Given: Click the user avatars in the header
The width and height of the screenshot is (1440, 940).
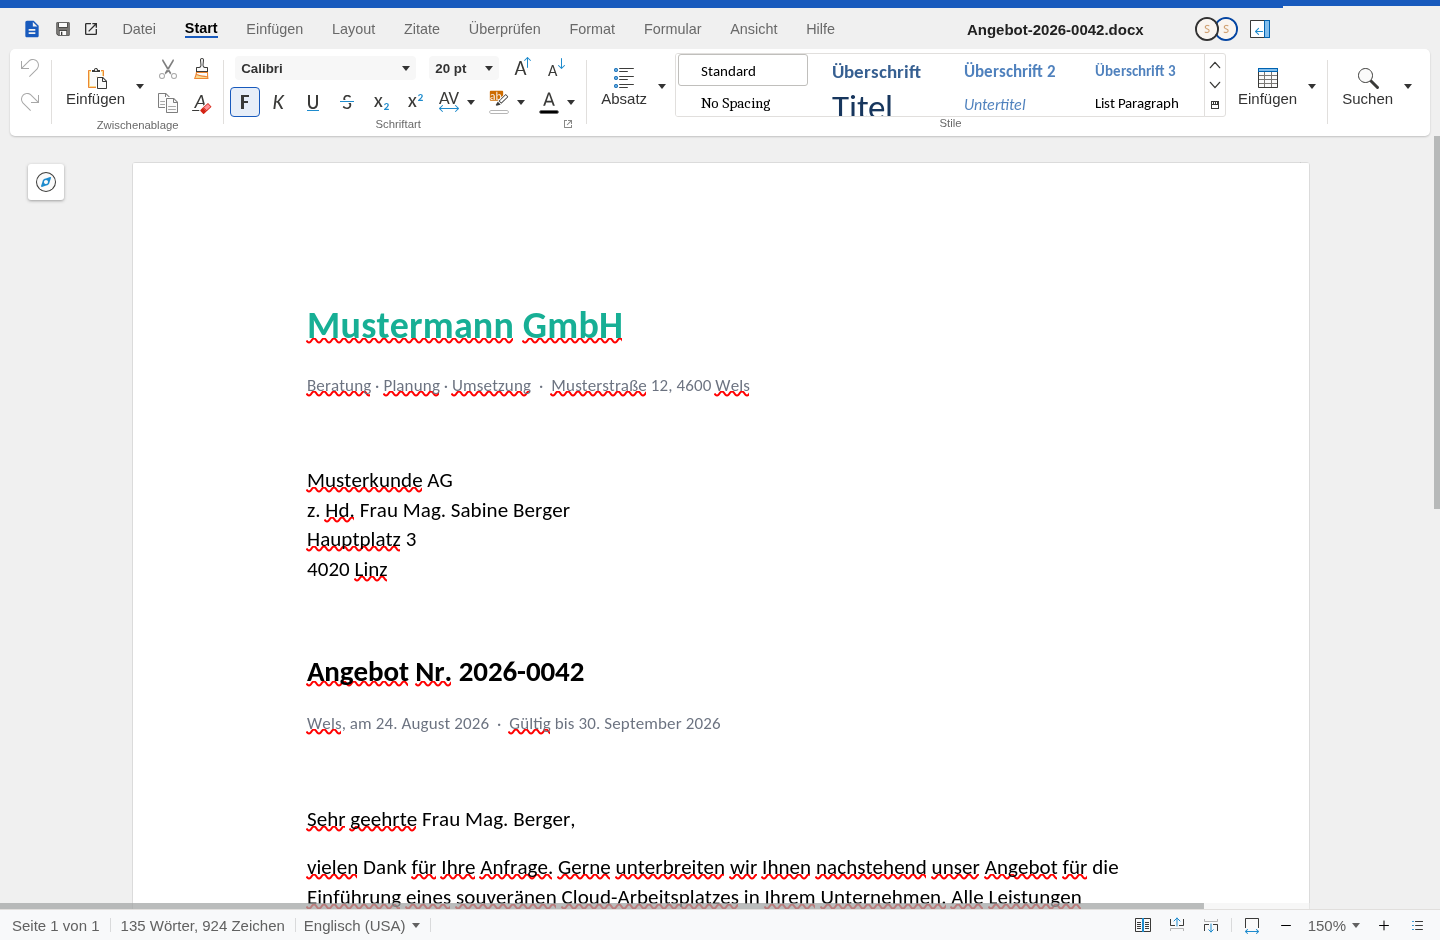Looking at the screenshot, I should (1217, 29).
